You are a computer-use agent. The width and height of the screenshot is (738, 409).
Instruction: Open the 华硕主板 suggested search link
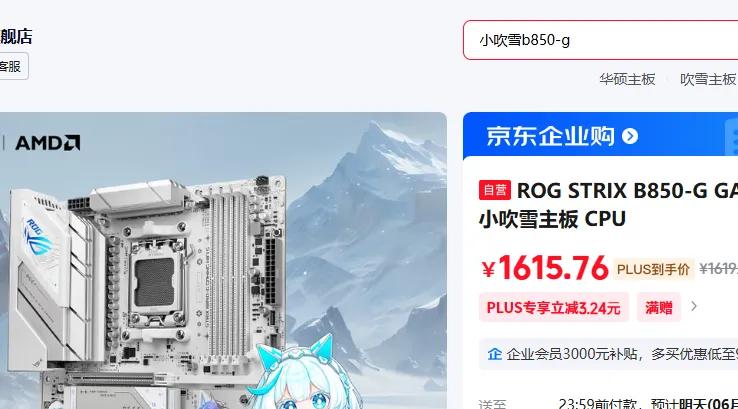[x=627, y=79]
